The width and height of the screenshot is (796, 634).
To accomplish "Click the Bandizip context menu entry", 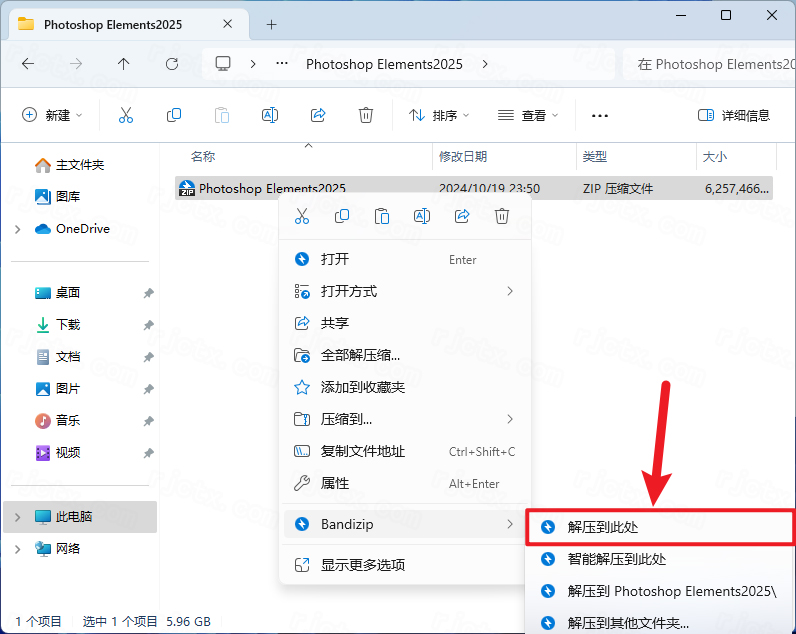I will 405,524.
